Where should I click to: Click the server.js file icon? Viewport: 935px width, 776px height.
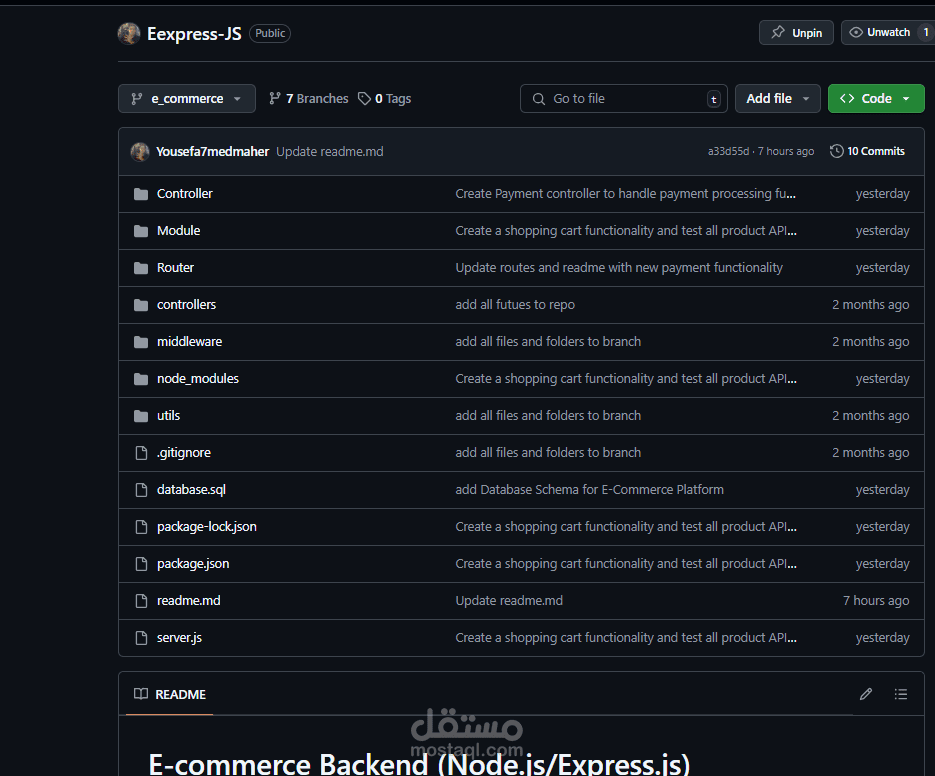click(x=141, y=638)
